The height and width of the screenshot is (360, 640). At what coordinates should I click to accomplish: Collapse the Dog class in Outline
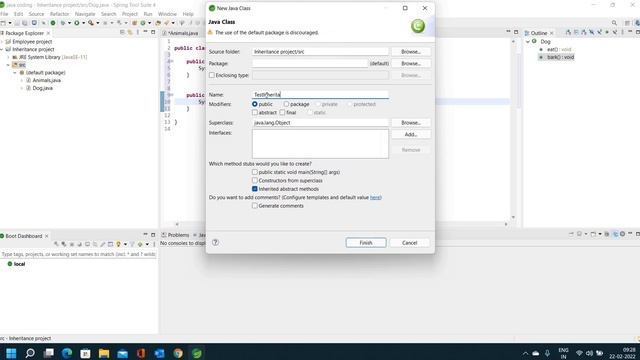coord(528,42)
